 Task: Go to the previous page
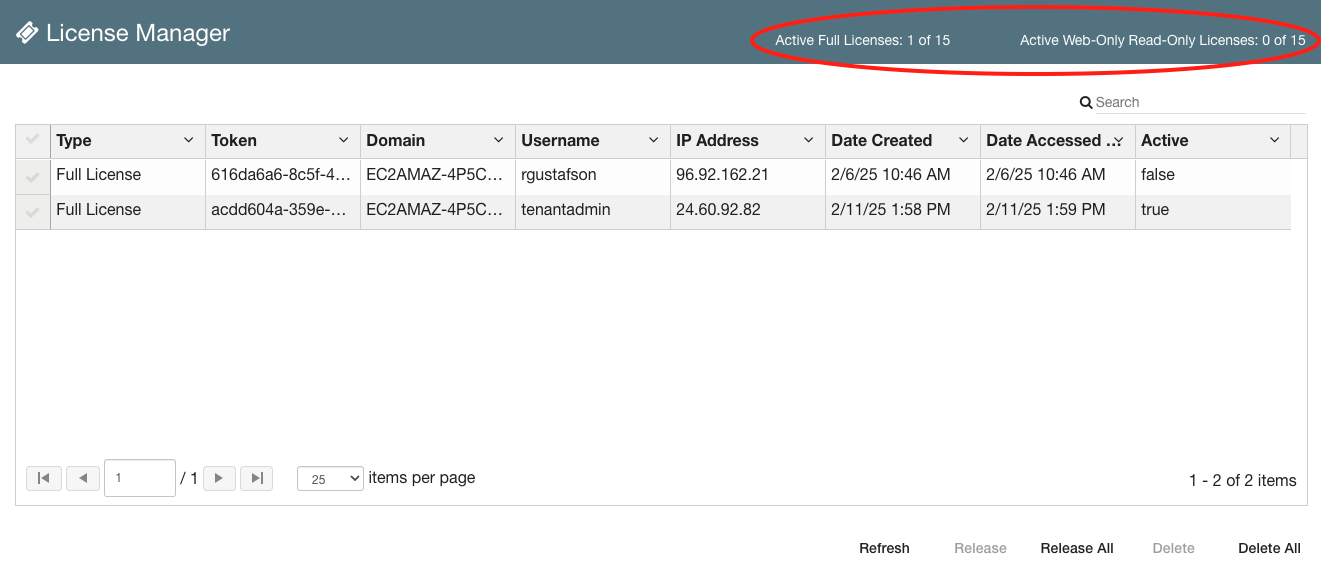click(x=83, y=478)
